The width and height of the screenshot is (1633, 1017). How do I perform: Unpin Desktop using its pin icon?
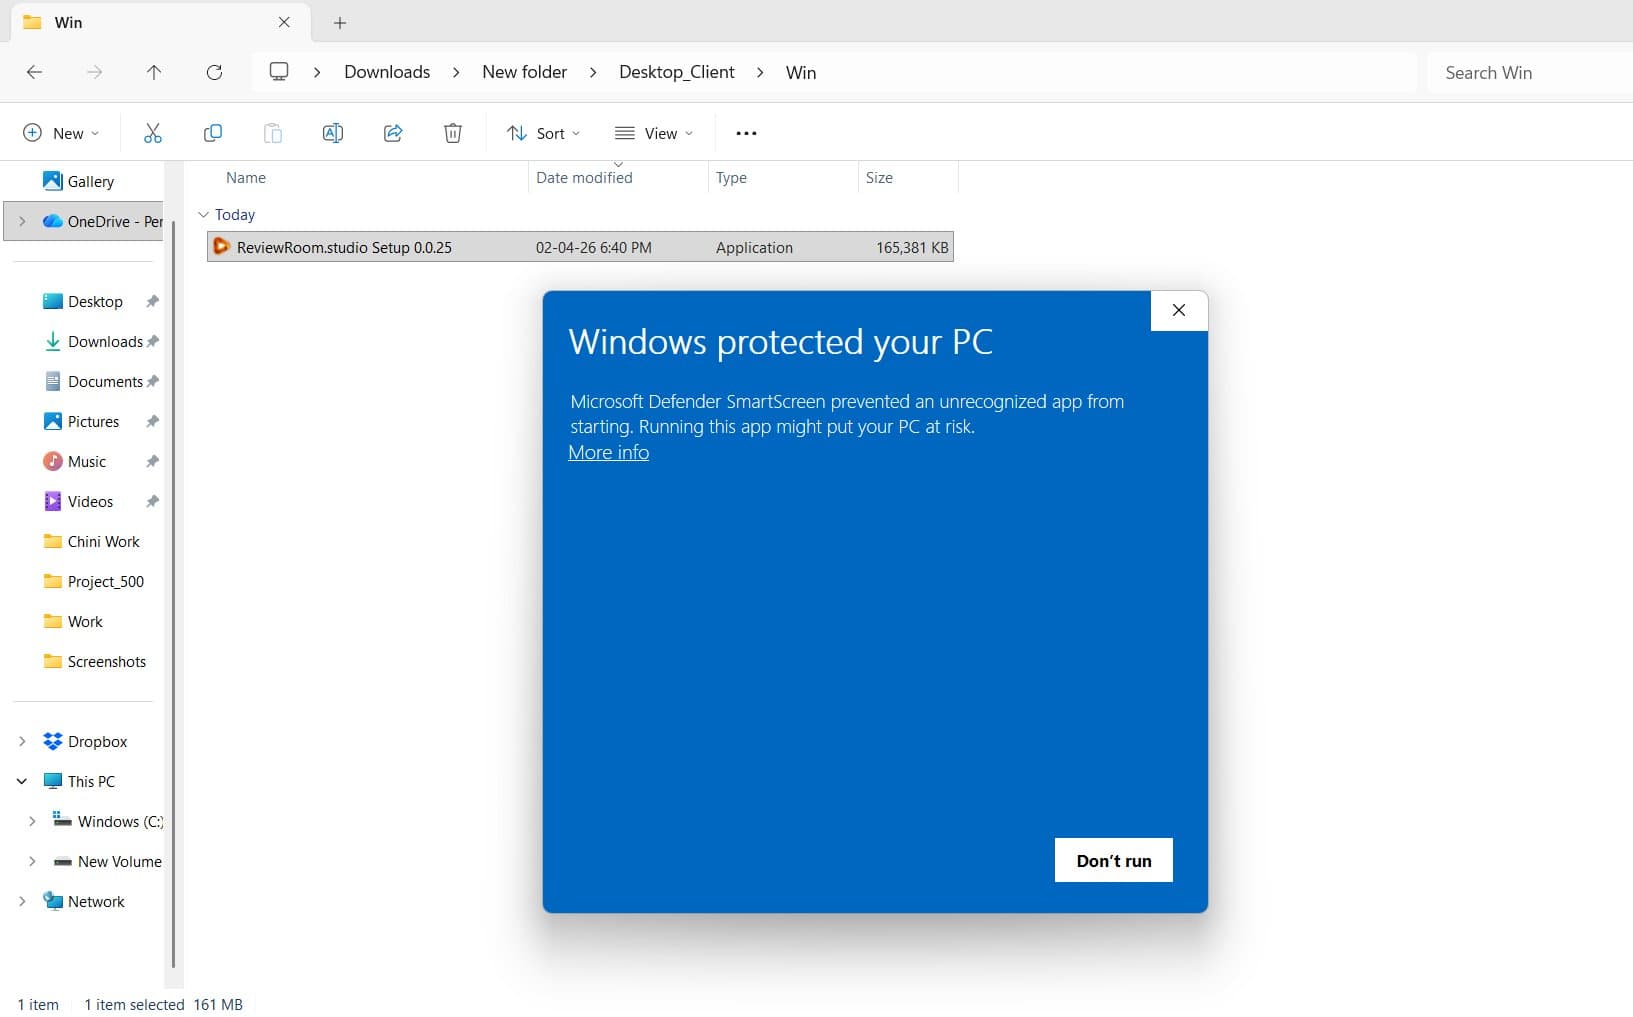click(x=152, y=301)
